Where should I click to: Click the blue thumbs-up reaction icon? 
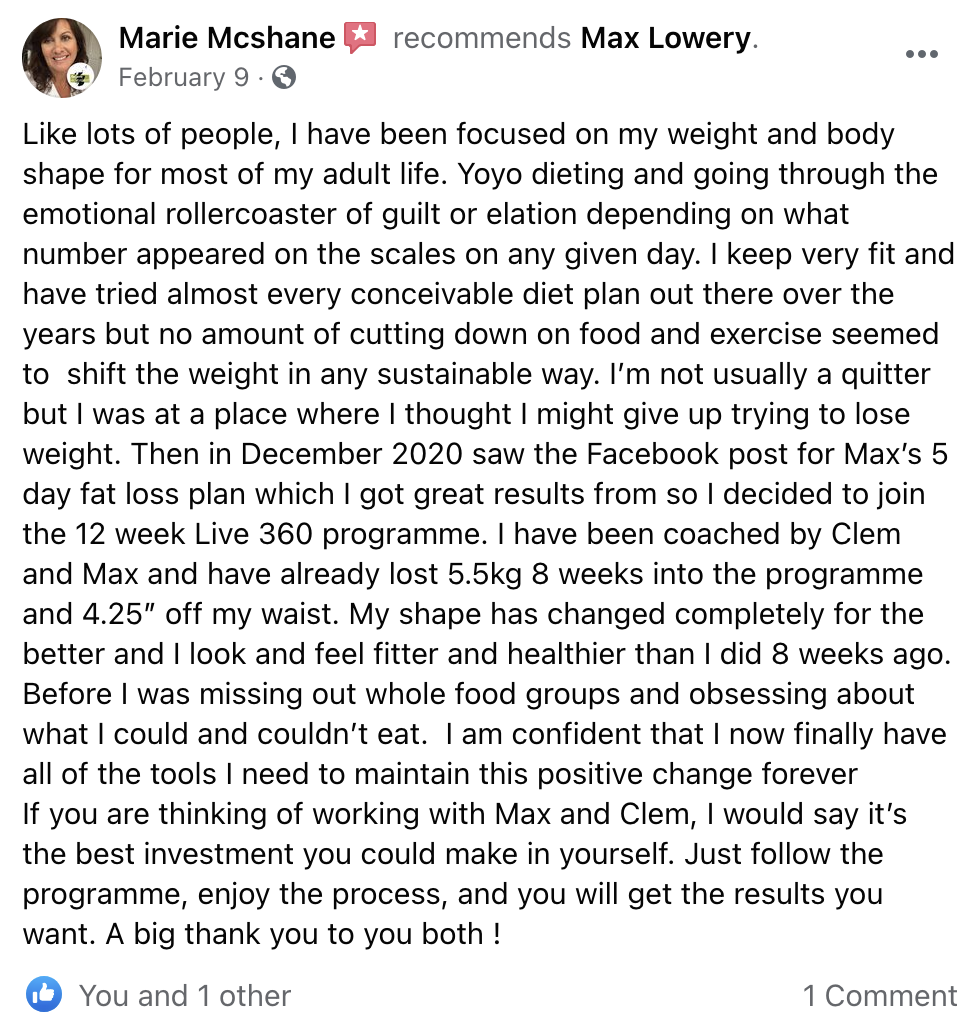click(44, 995)
